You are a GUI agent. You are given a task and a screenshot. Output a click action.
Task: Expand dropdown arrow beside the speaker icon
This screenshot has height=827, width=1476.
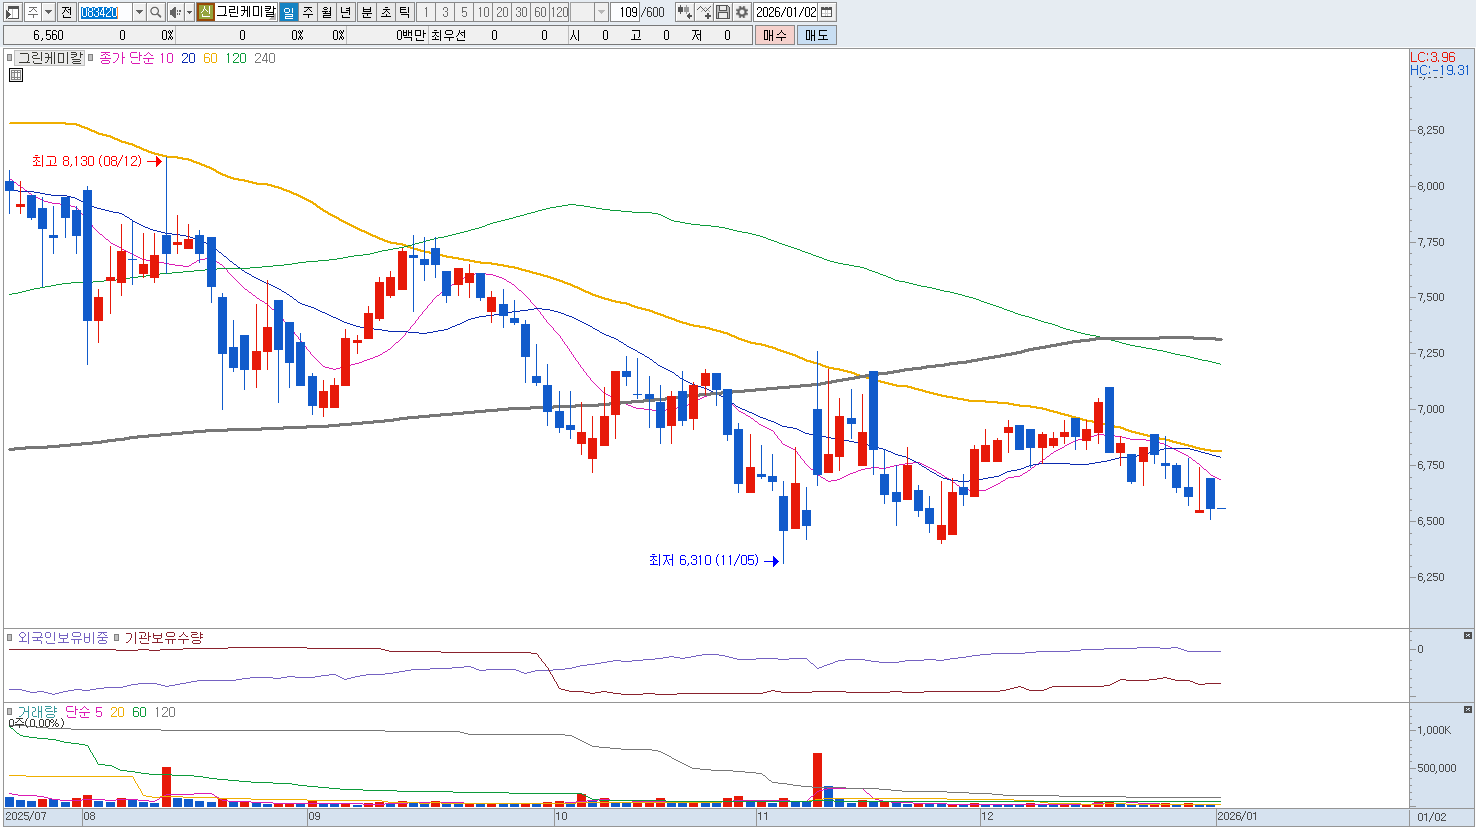point(188,12)
